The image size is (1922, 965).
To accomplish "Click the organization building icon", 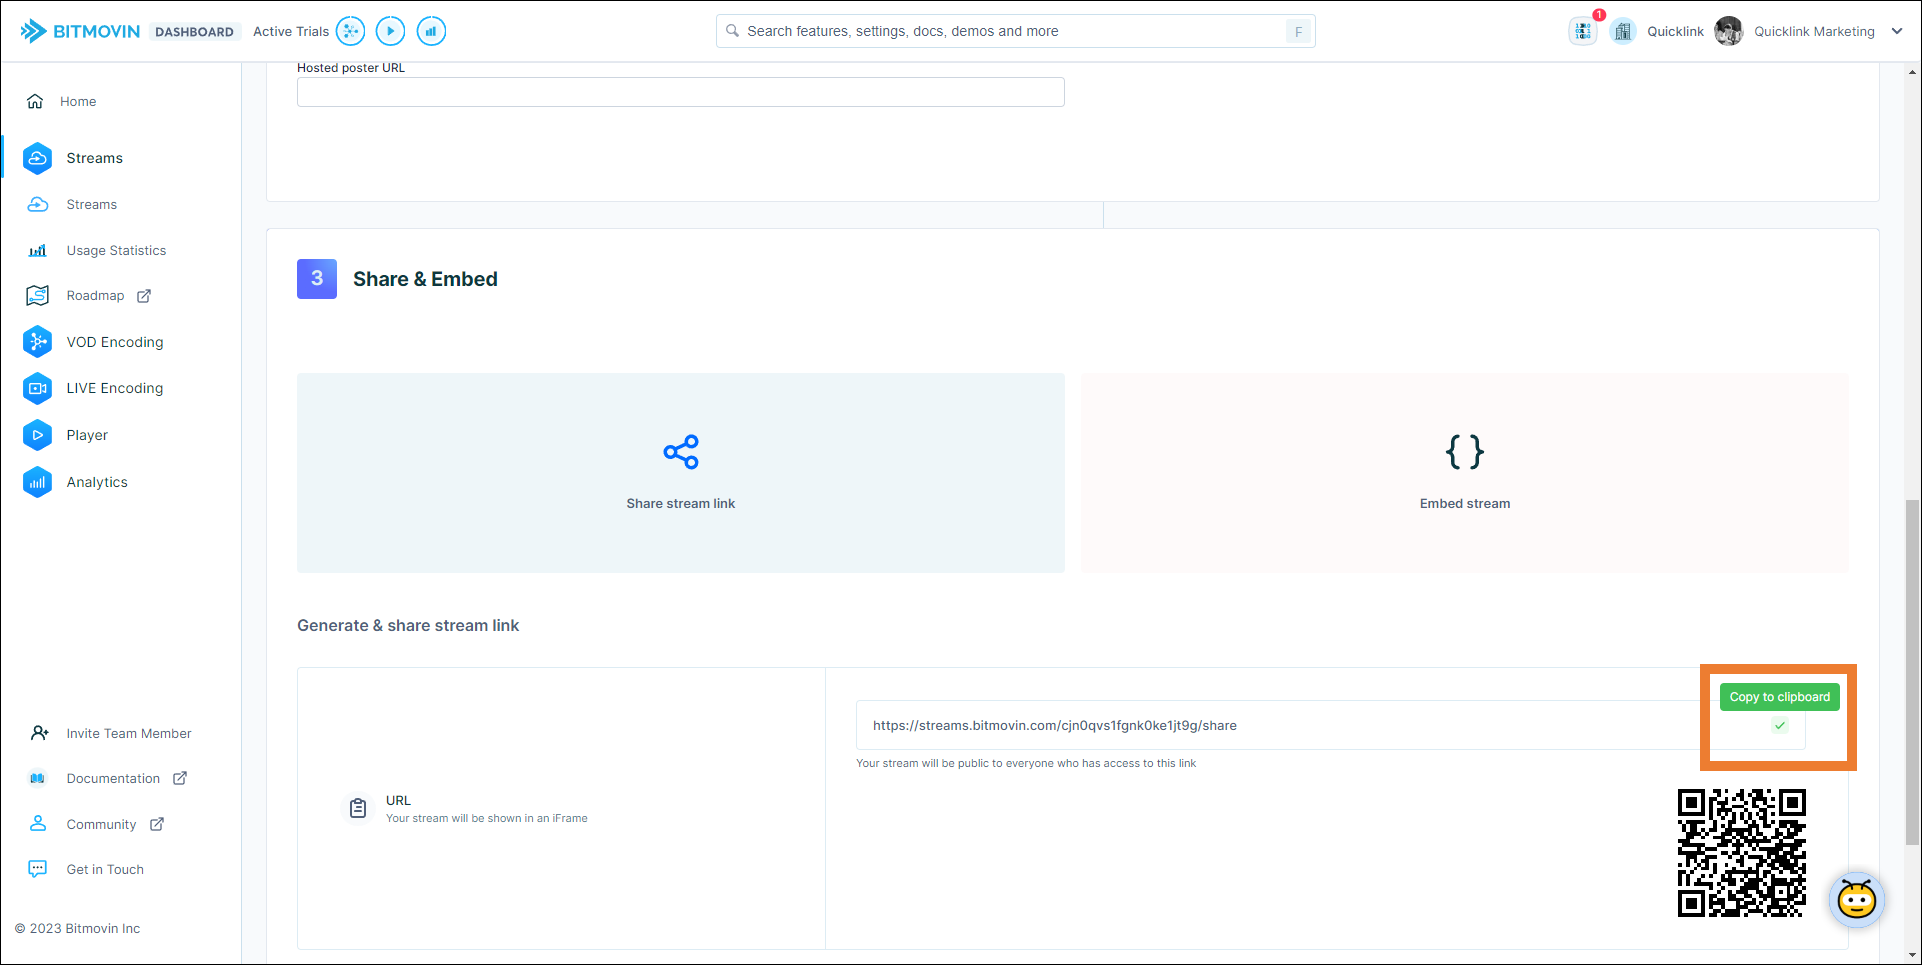I will tap(1623, 31).
